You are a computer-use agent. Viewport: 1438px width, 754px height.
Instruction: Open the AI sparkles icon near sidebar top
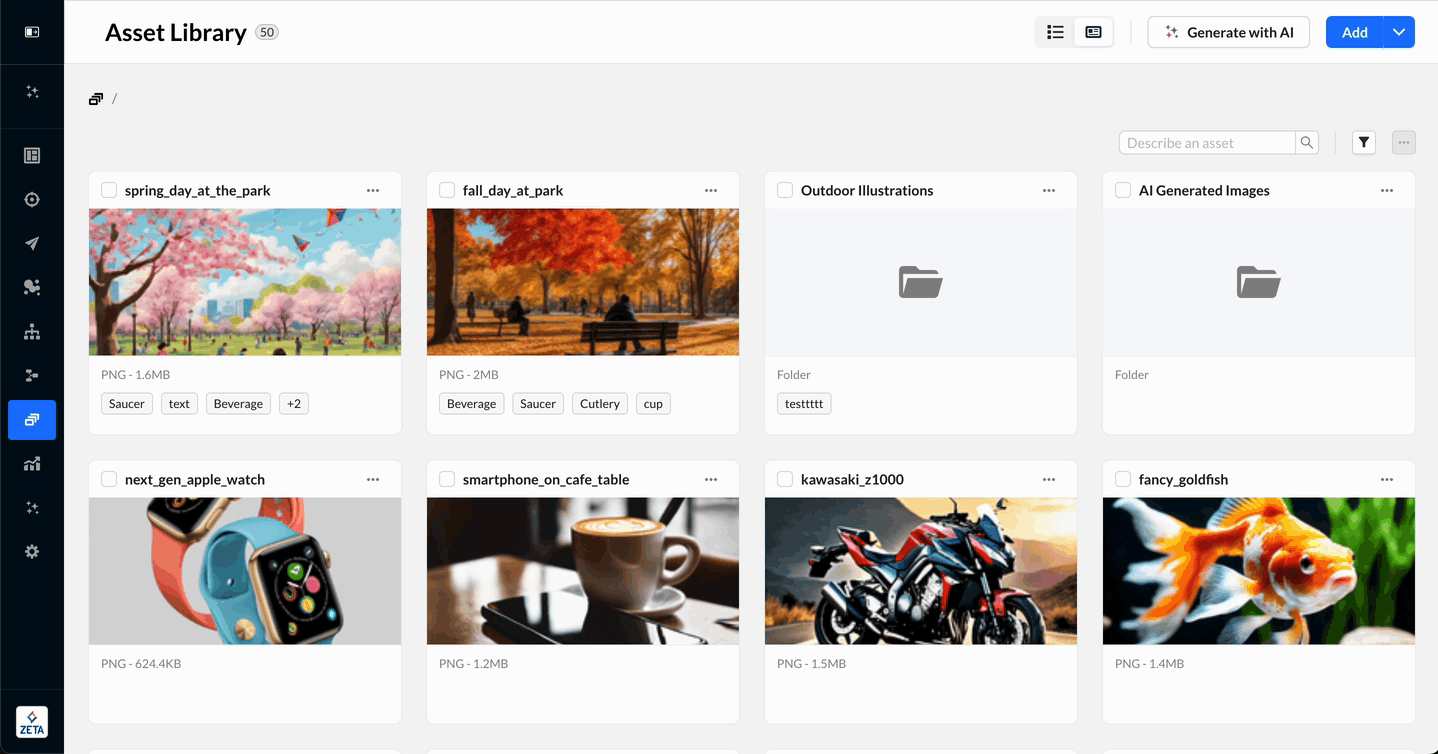(x=32, y=95)
